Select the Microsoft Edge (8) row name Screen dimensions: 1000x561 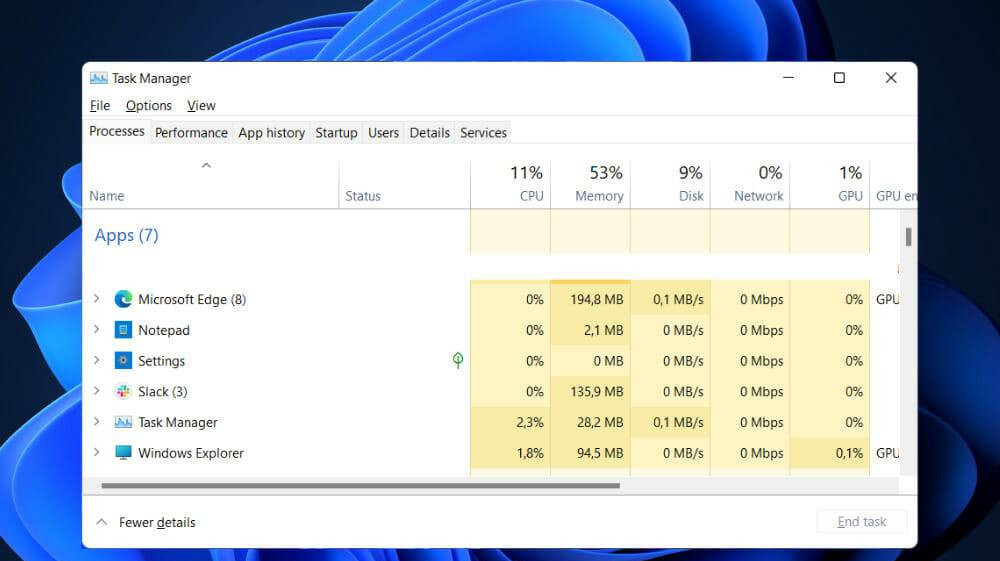192,299
